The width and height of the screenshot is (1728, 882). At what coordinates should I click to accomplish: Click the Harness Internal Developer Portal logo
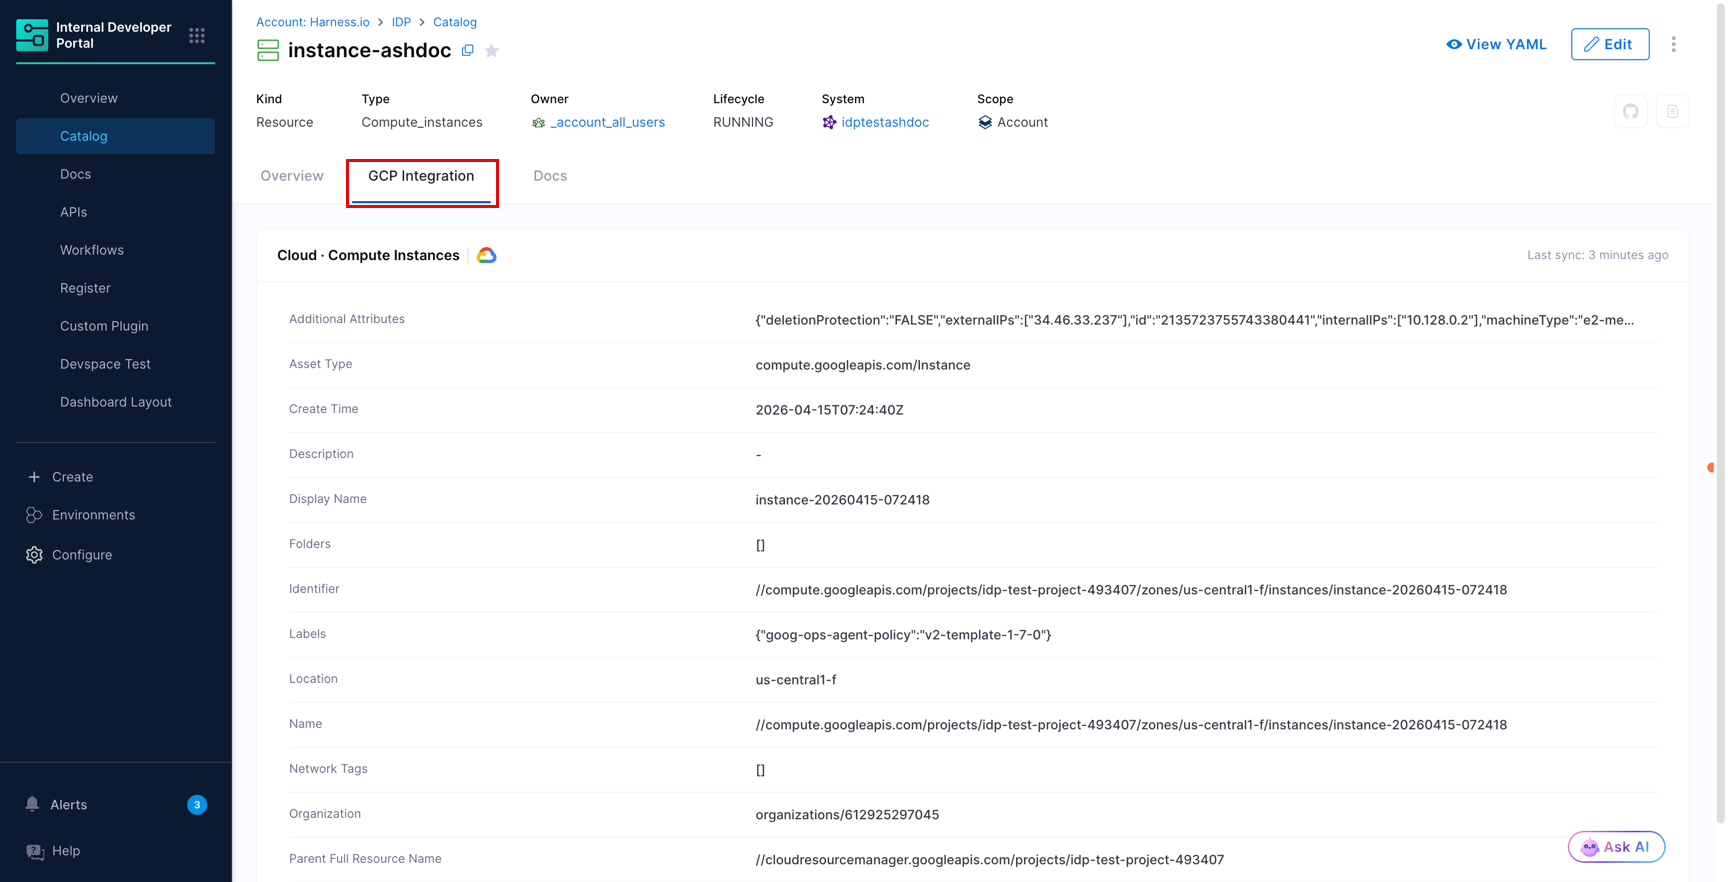click(x=32, y=35)
